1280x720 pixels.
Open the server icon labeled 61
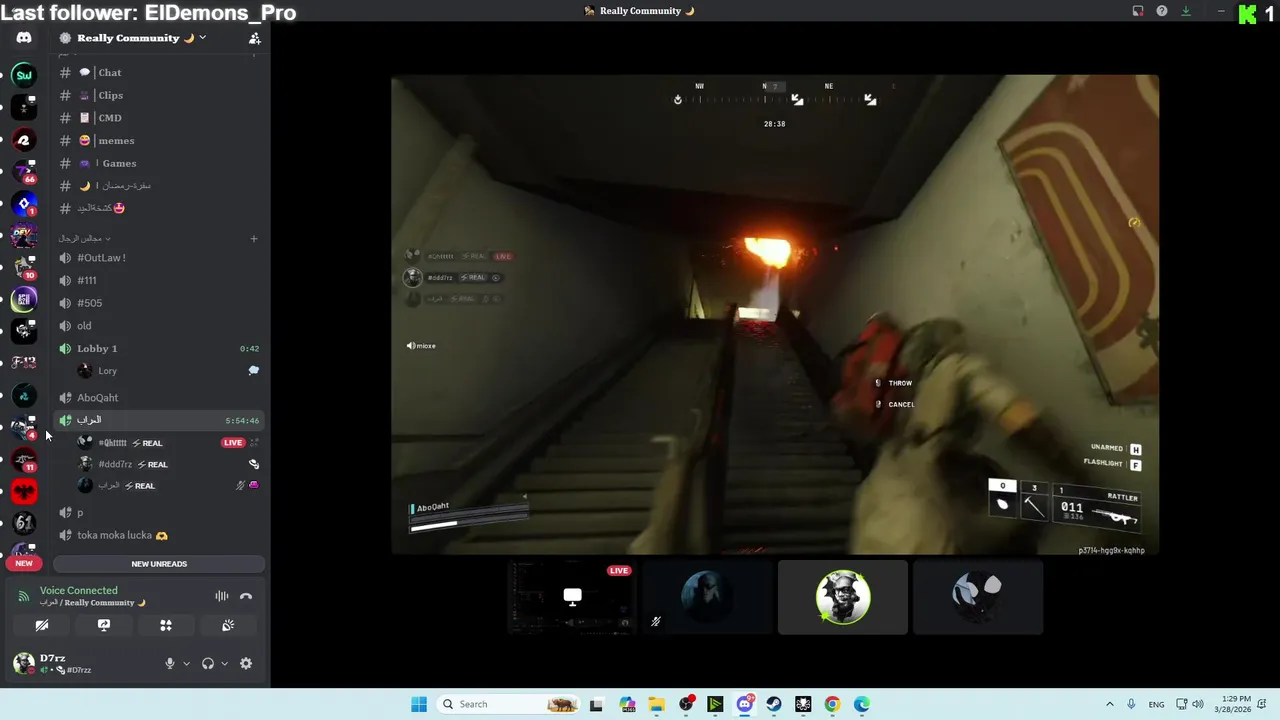coord(24,522)
